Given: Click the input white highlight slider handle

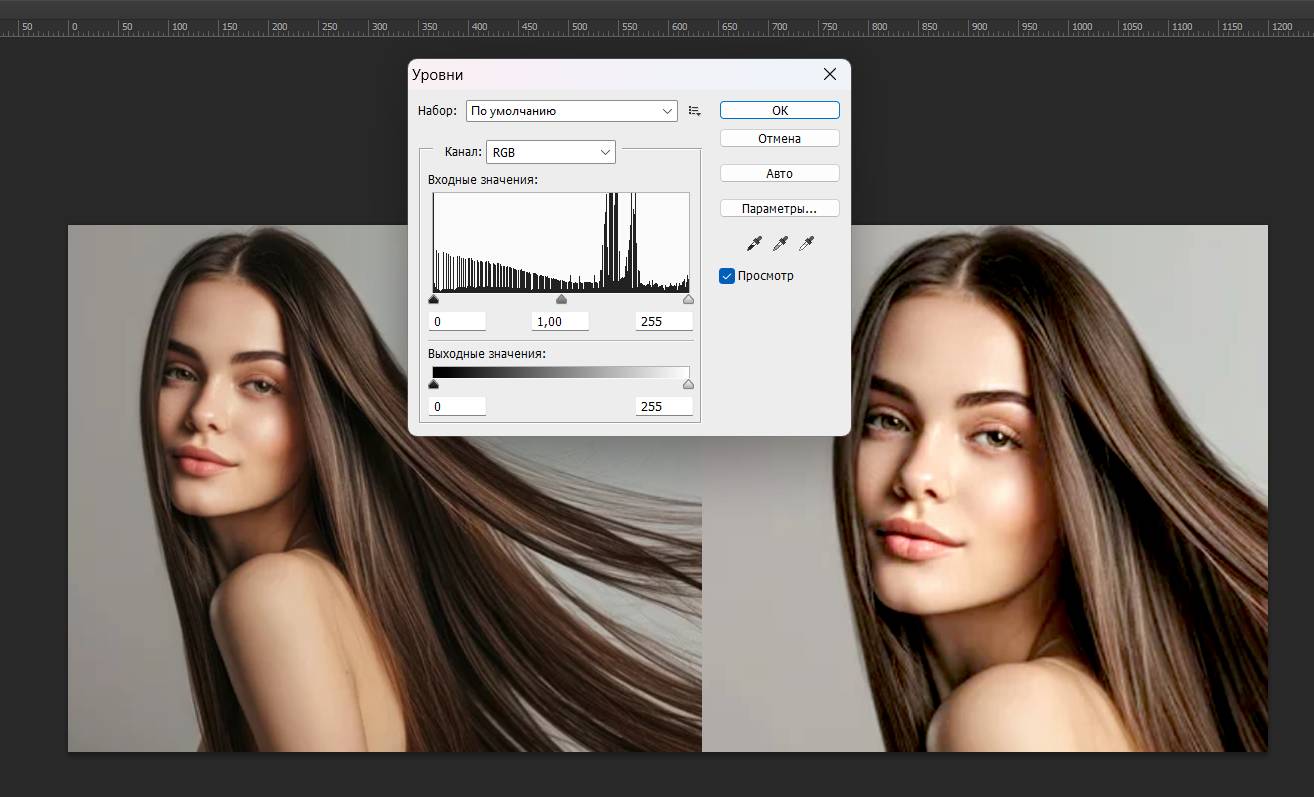Looking at the screenshot, I should pyautogui.click(x=688, y=299).
